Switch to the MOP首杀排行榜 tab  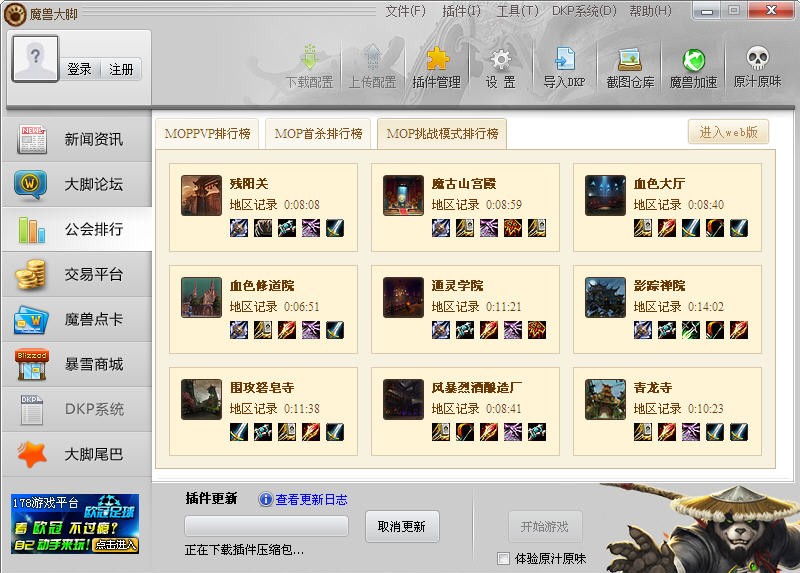318,133
